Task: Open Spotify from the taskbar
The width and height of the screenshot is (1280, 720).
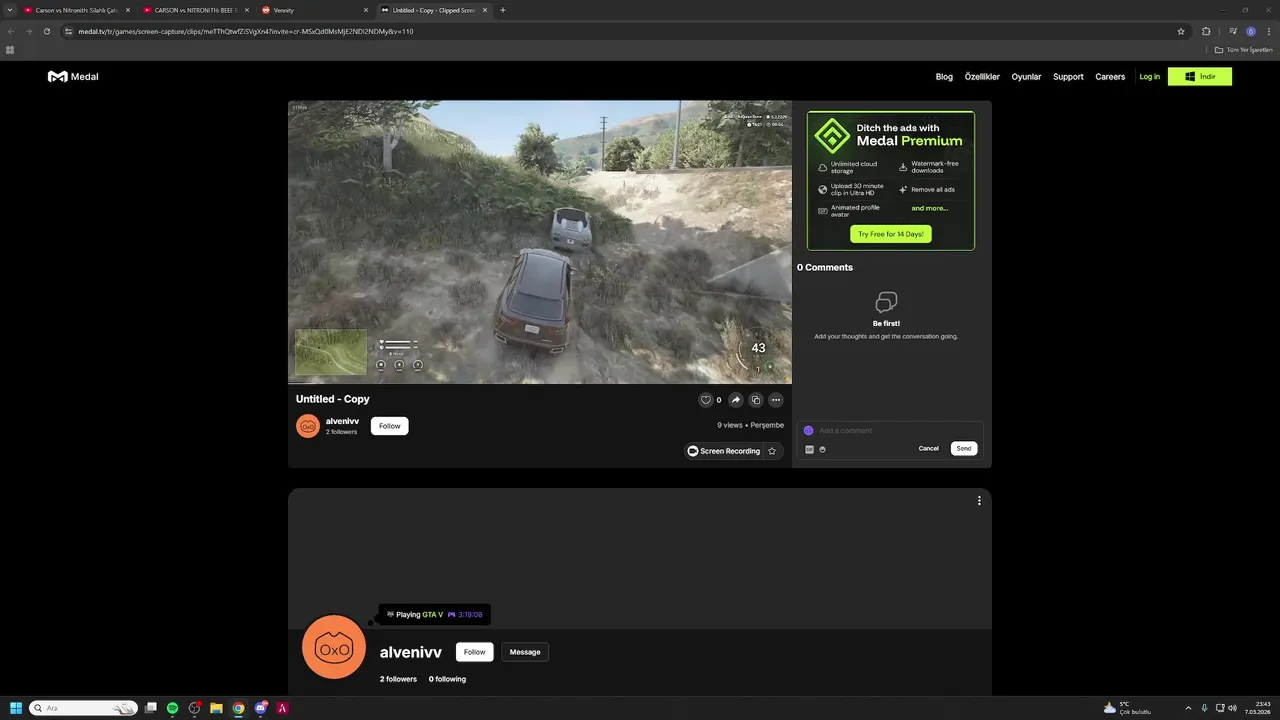Action: (172, 708)
